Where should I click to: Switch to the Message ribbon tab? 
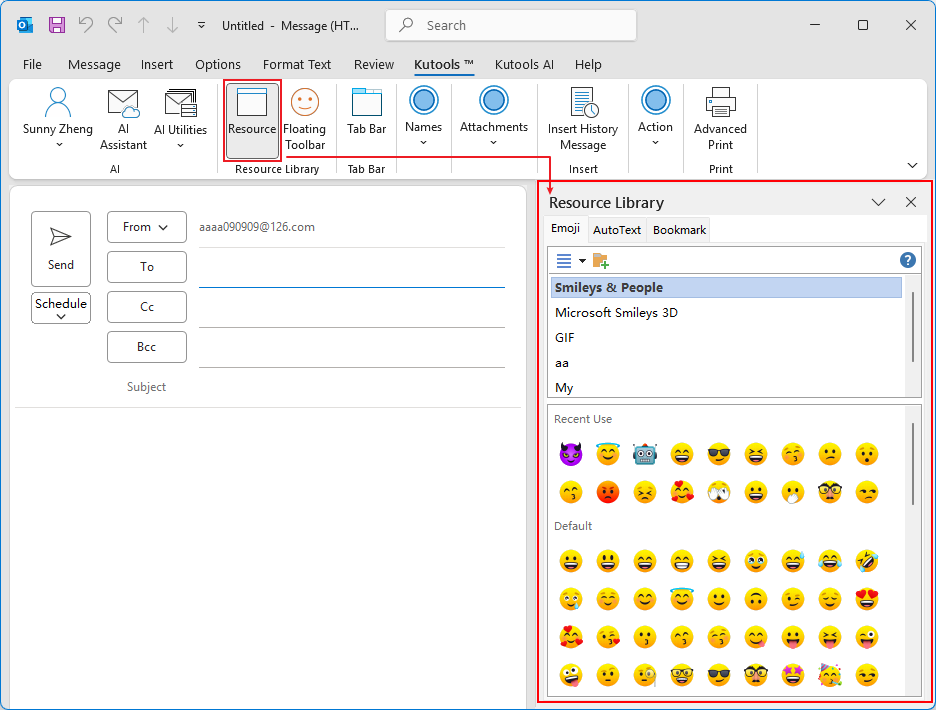coord(94,64)
